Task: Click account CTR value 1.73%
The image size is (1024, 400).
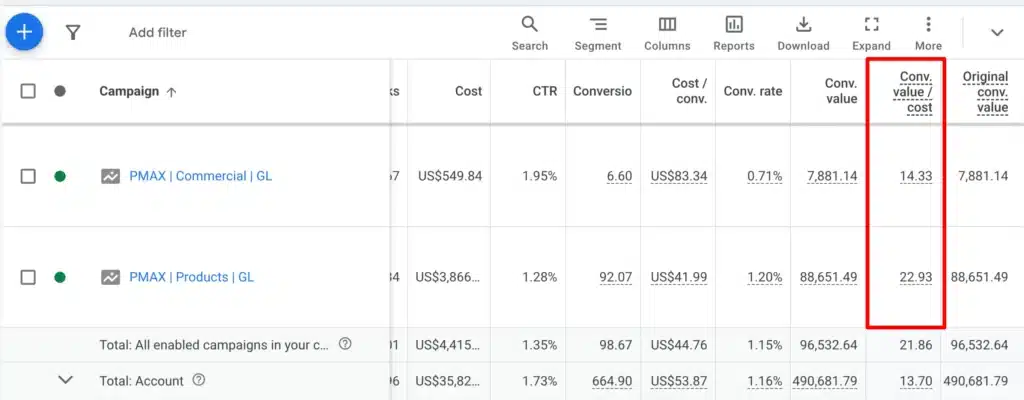Action: pos(539,380)
